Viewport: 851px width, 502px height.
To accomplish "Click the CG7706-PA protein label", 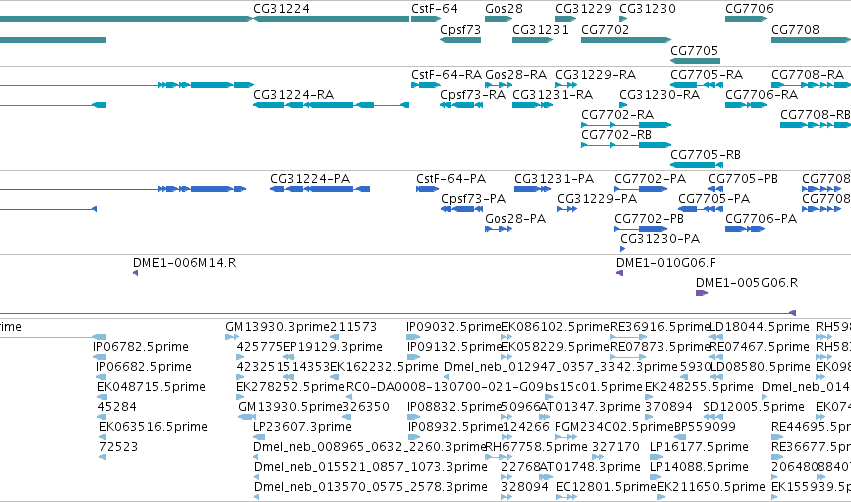I will coord(761,219).
